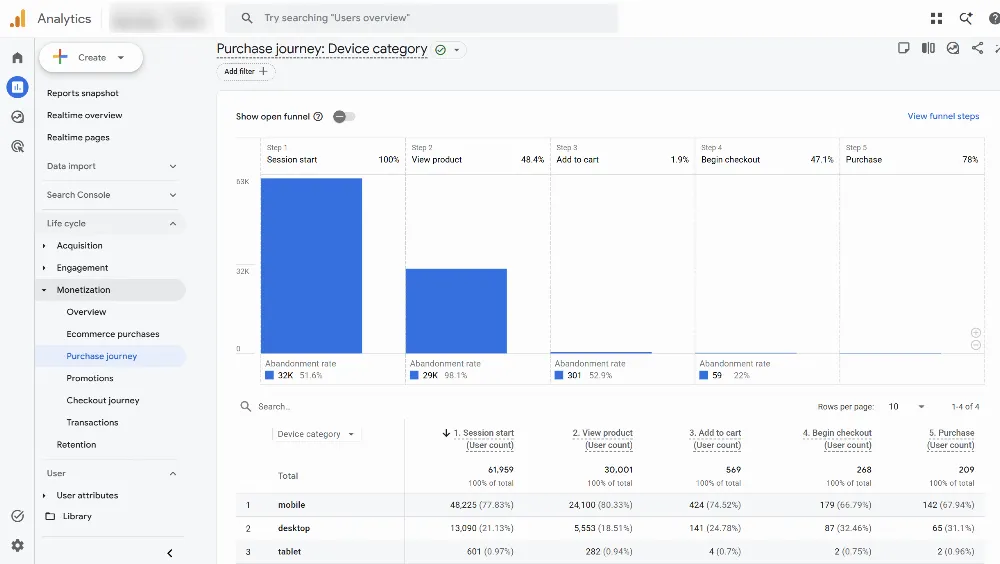Click the table Search input
Viewport: 1000px width, 564px height.
(274, 406)
